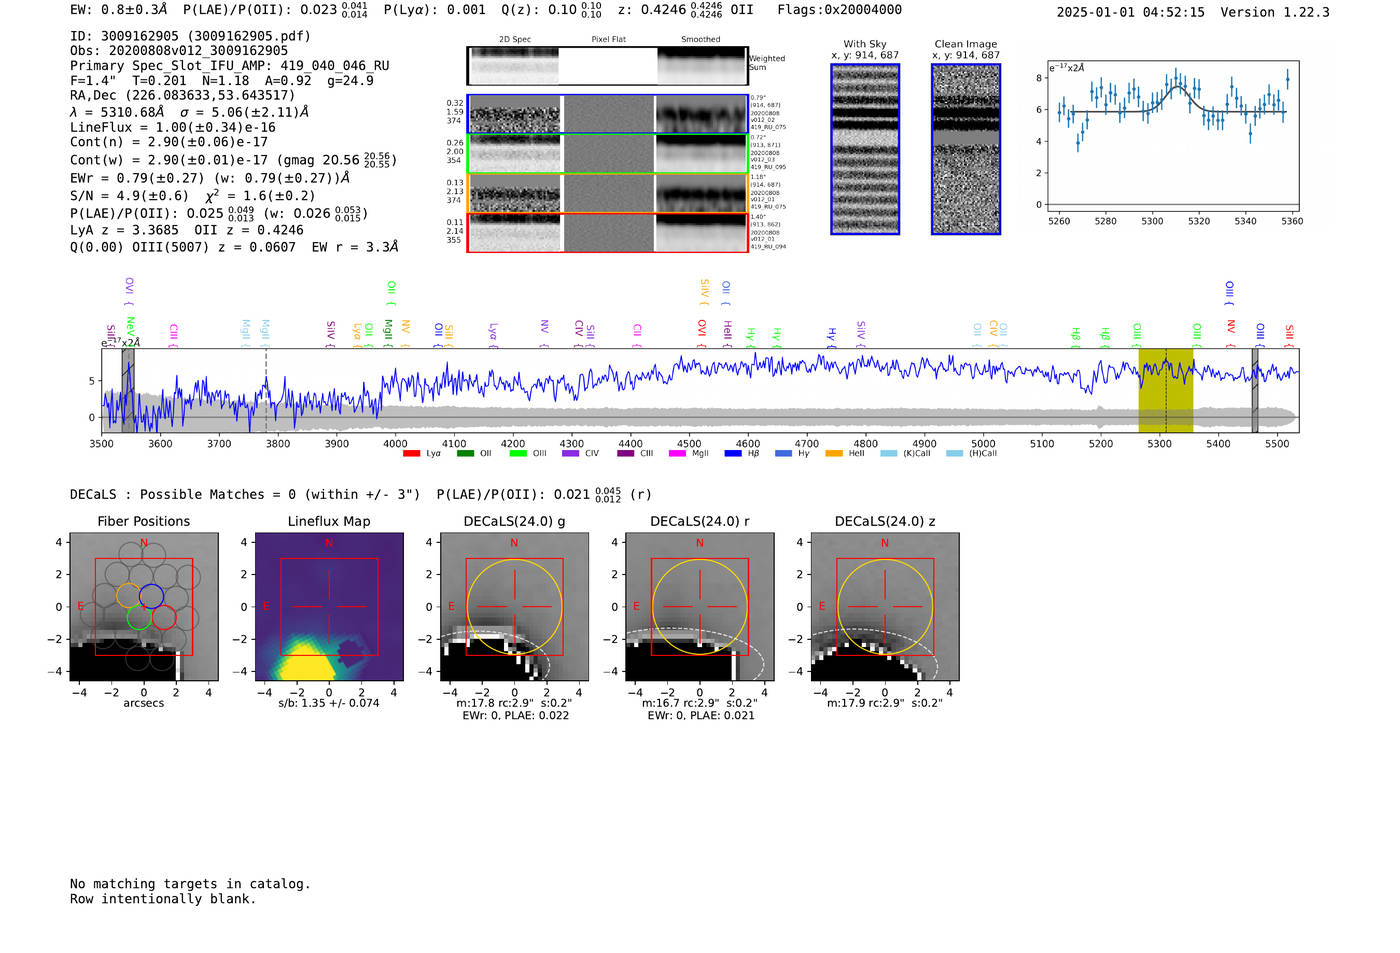The width and height of the screenshot is (1400, 953).
Task: Click the blue fiber circle in Fiber Positions
Action: [x=151, y=596]
